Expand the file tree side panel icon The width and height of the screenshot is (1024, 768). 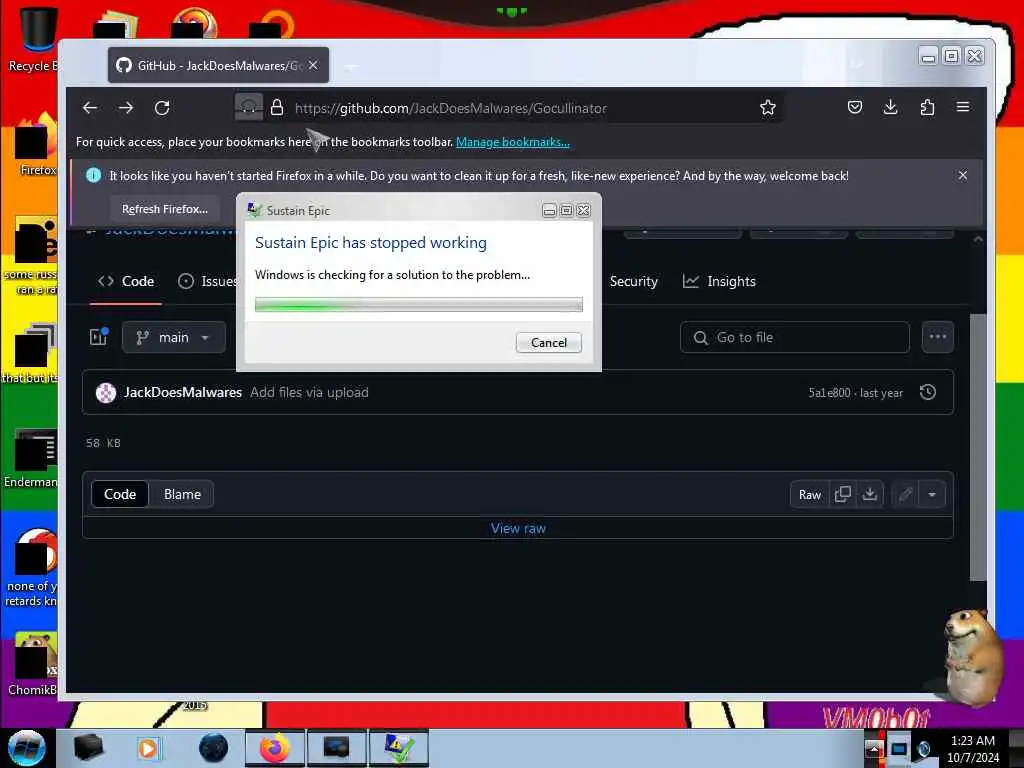coord(99,337)
